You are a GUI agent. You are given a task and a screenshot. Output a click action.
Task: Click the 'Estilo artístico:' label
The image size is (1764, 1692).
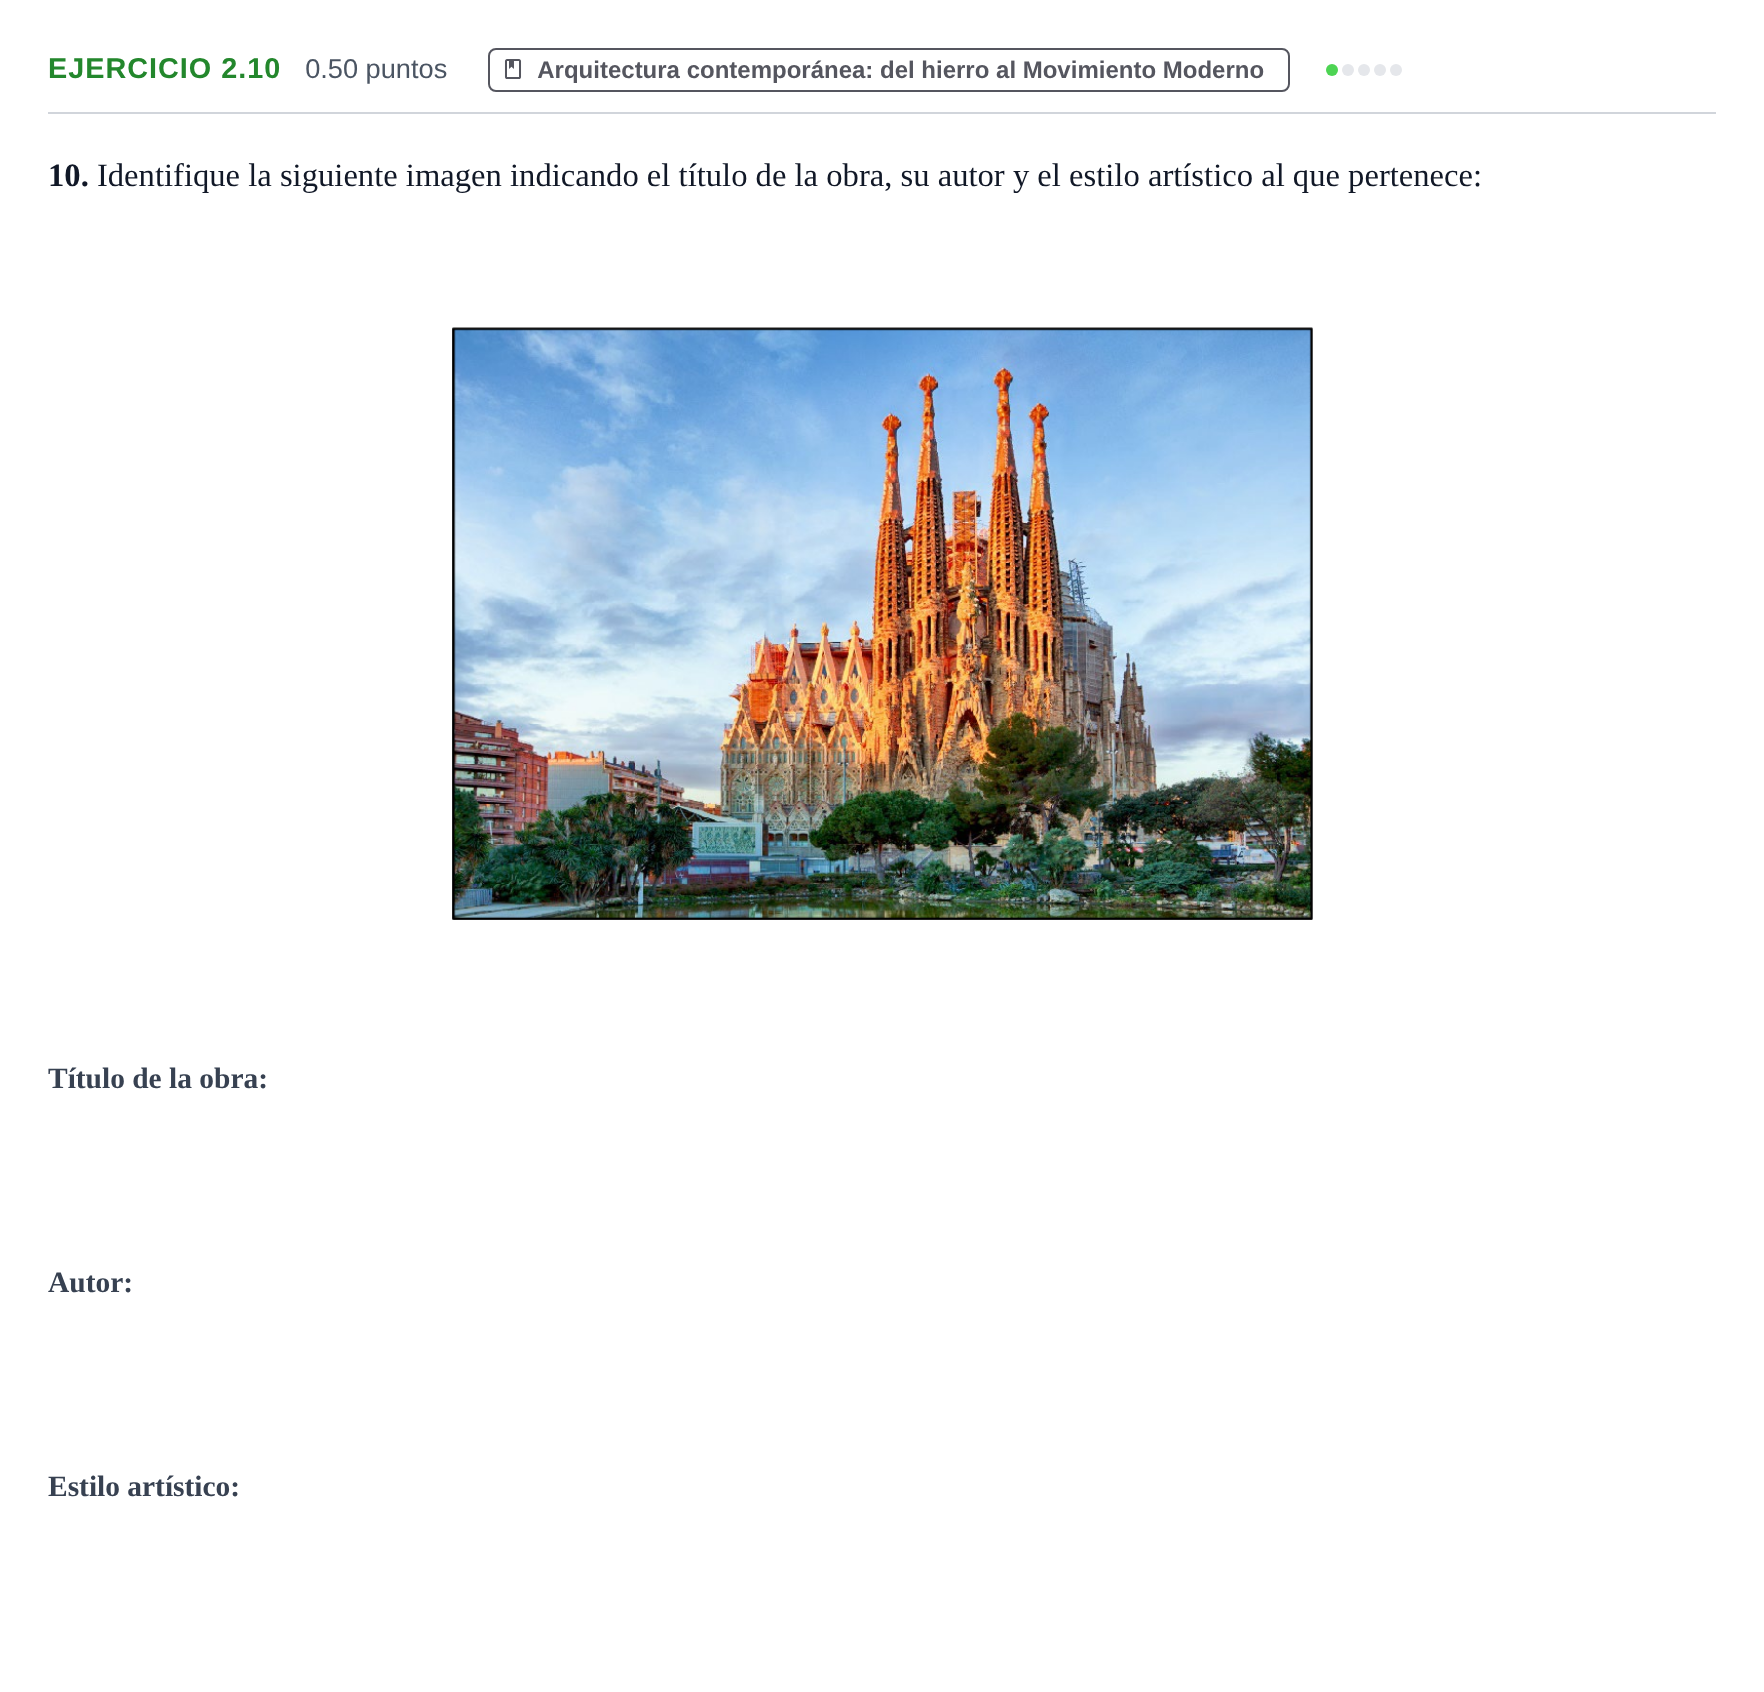click(x=144, y=1486)
